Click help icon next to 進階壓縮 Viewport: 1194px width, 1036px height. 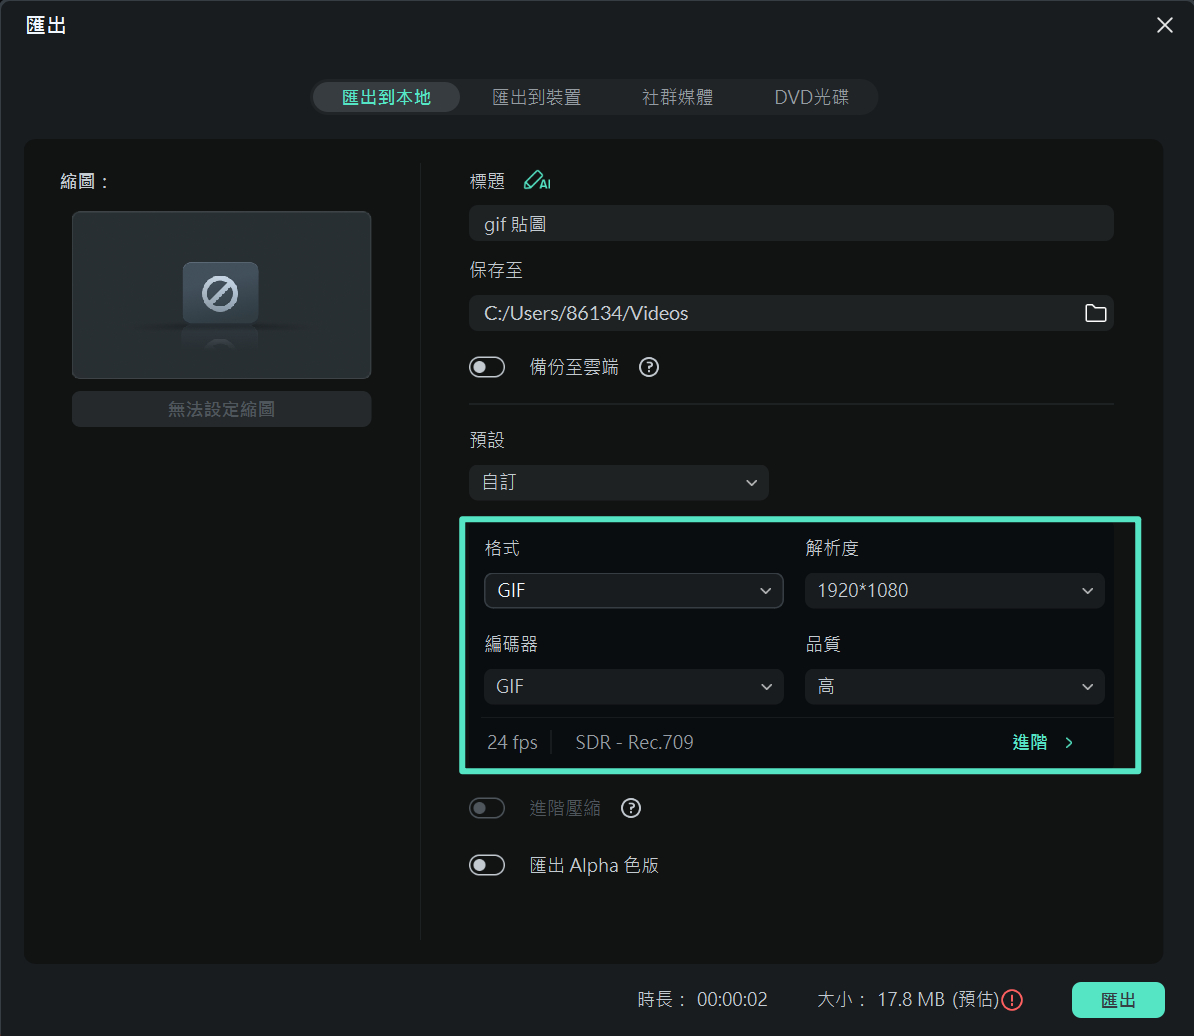coord(631,808)
